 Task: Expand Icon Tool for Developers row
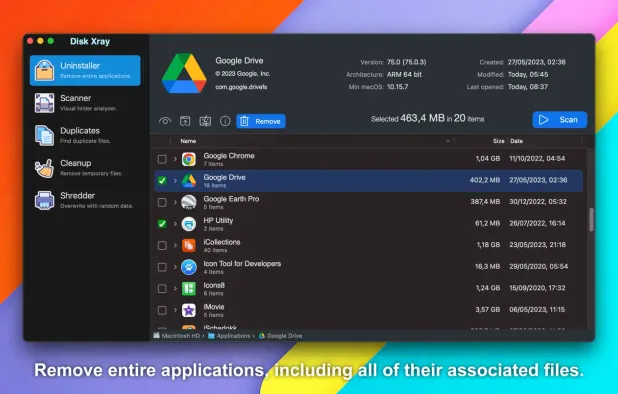pyautogui.click(x=175, y=267)
